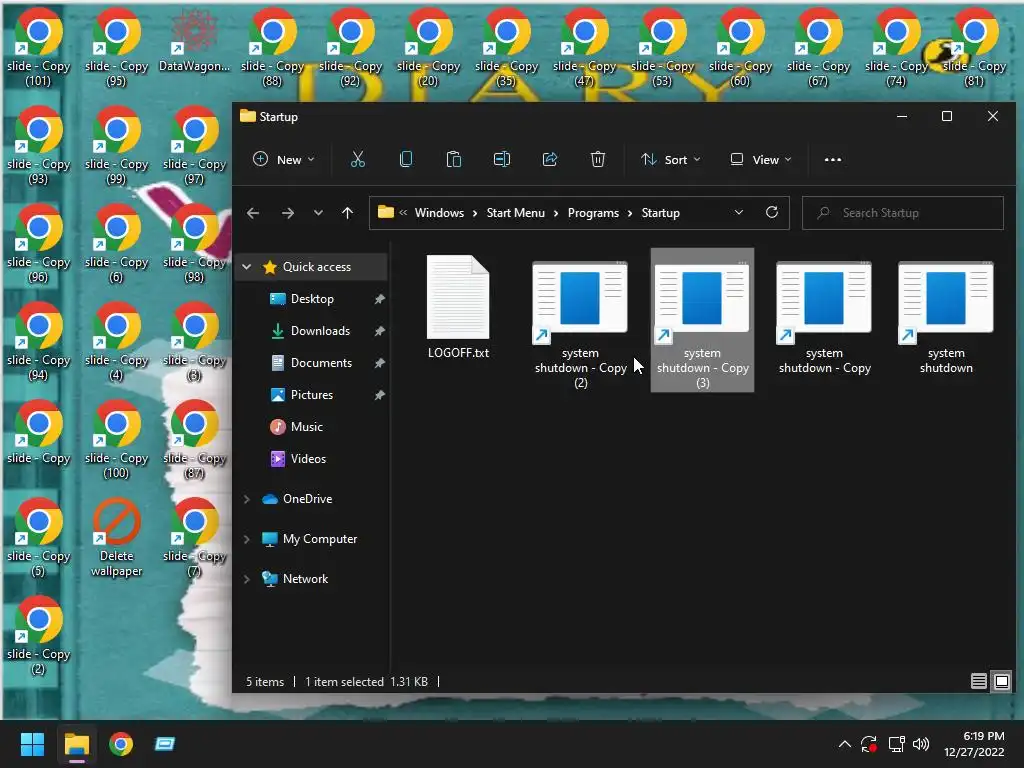Click the Paste clipboard icon

pyautogui.click(x=454, y=159)
